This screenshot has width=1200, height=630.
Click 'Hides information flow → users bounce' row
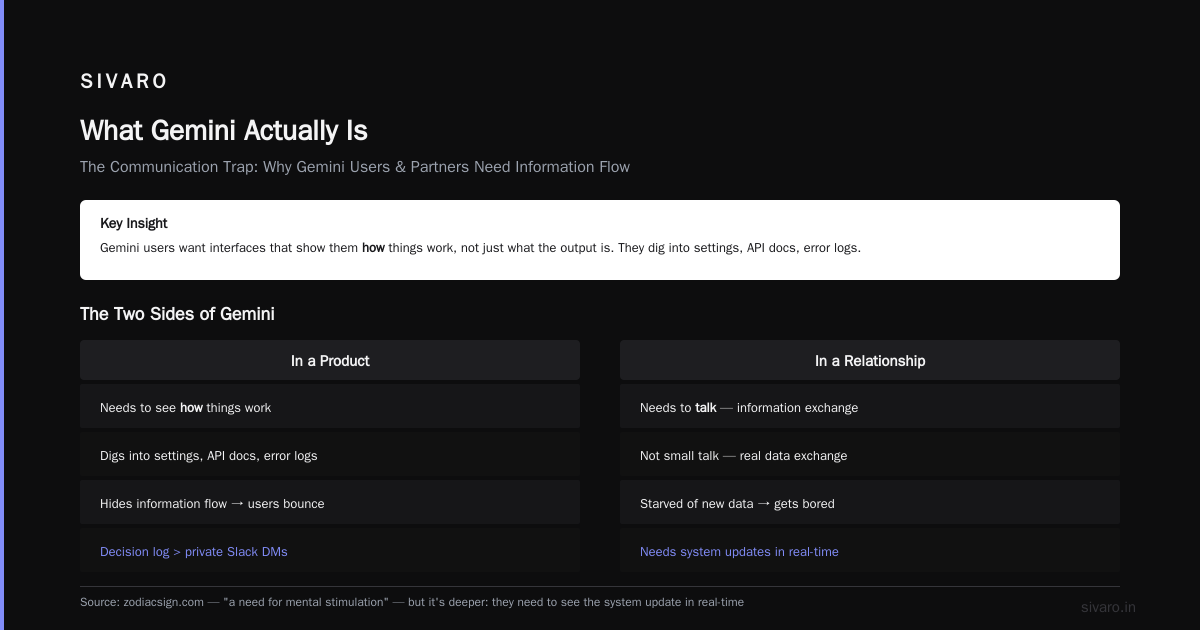[x=330, y=504]
